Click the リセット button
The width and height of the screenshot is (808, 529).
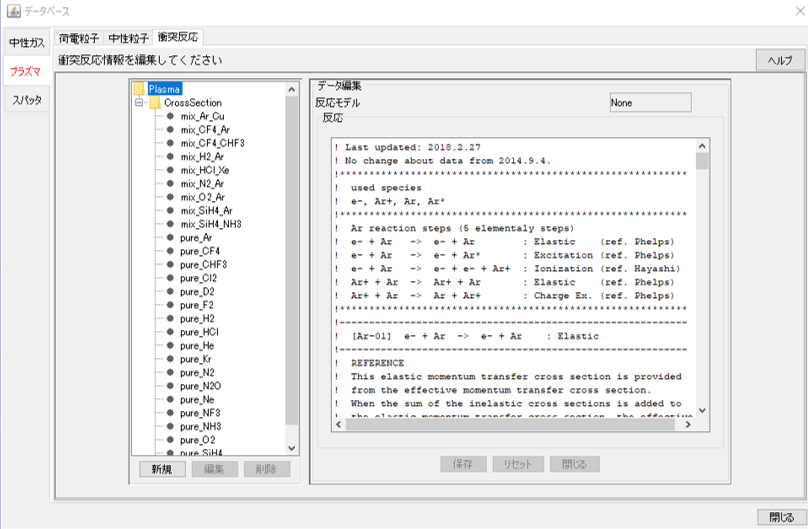coord(518,464)
